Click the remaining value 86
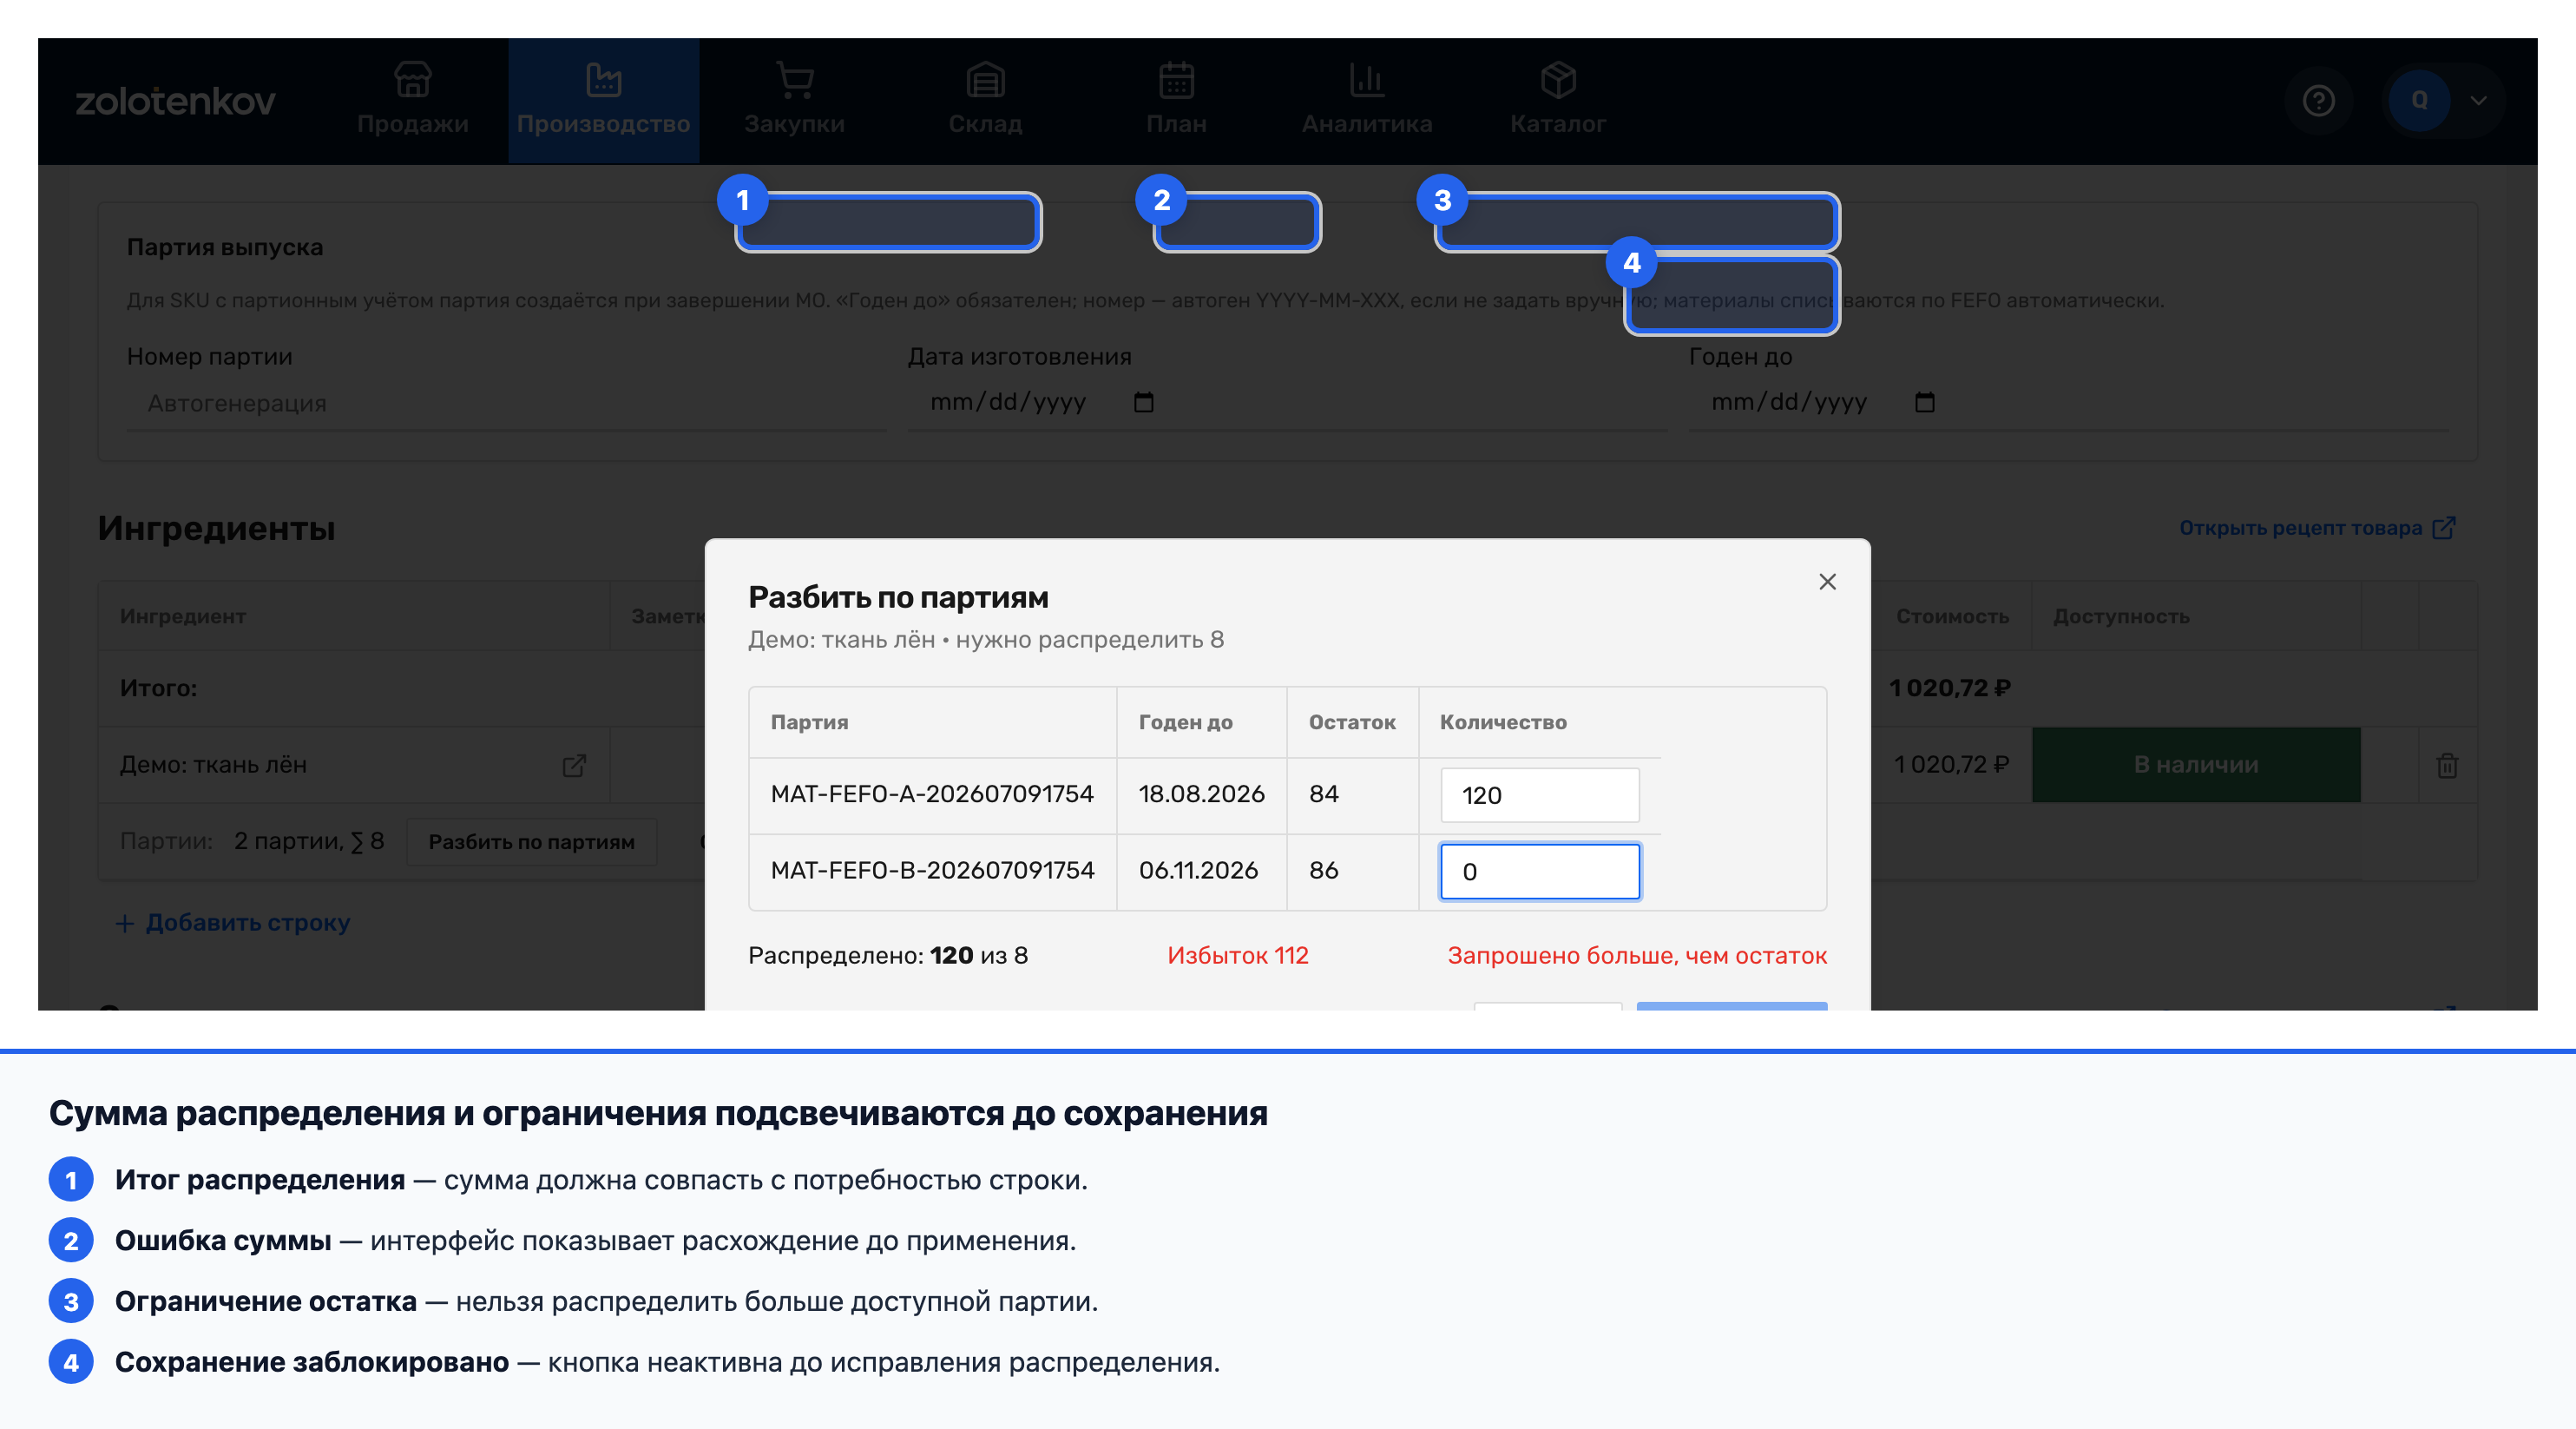 (1323, 870)
